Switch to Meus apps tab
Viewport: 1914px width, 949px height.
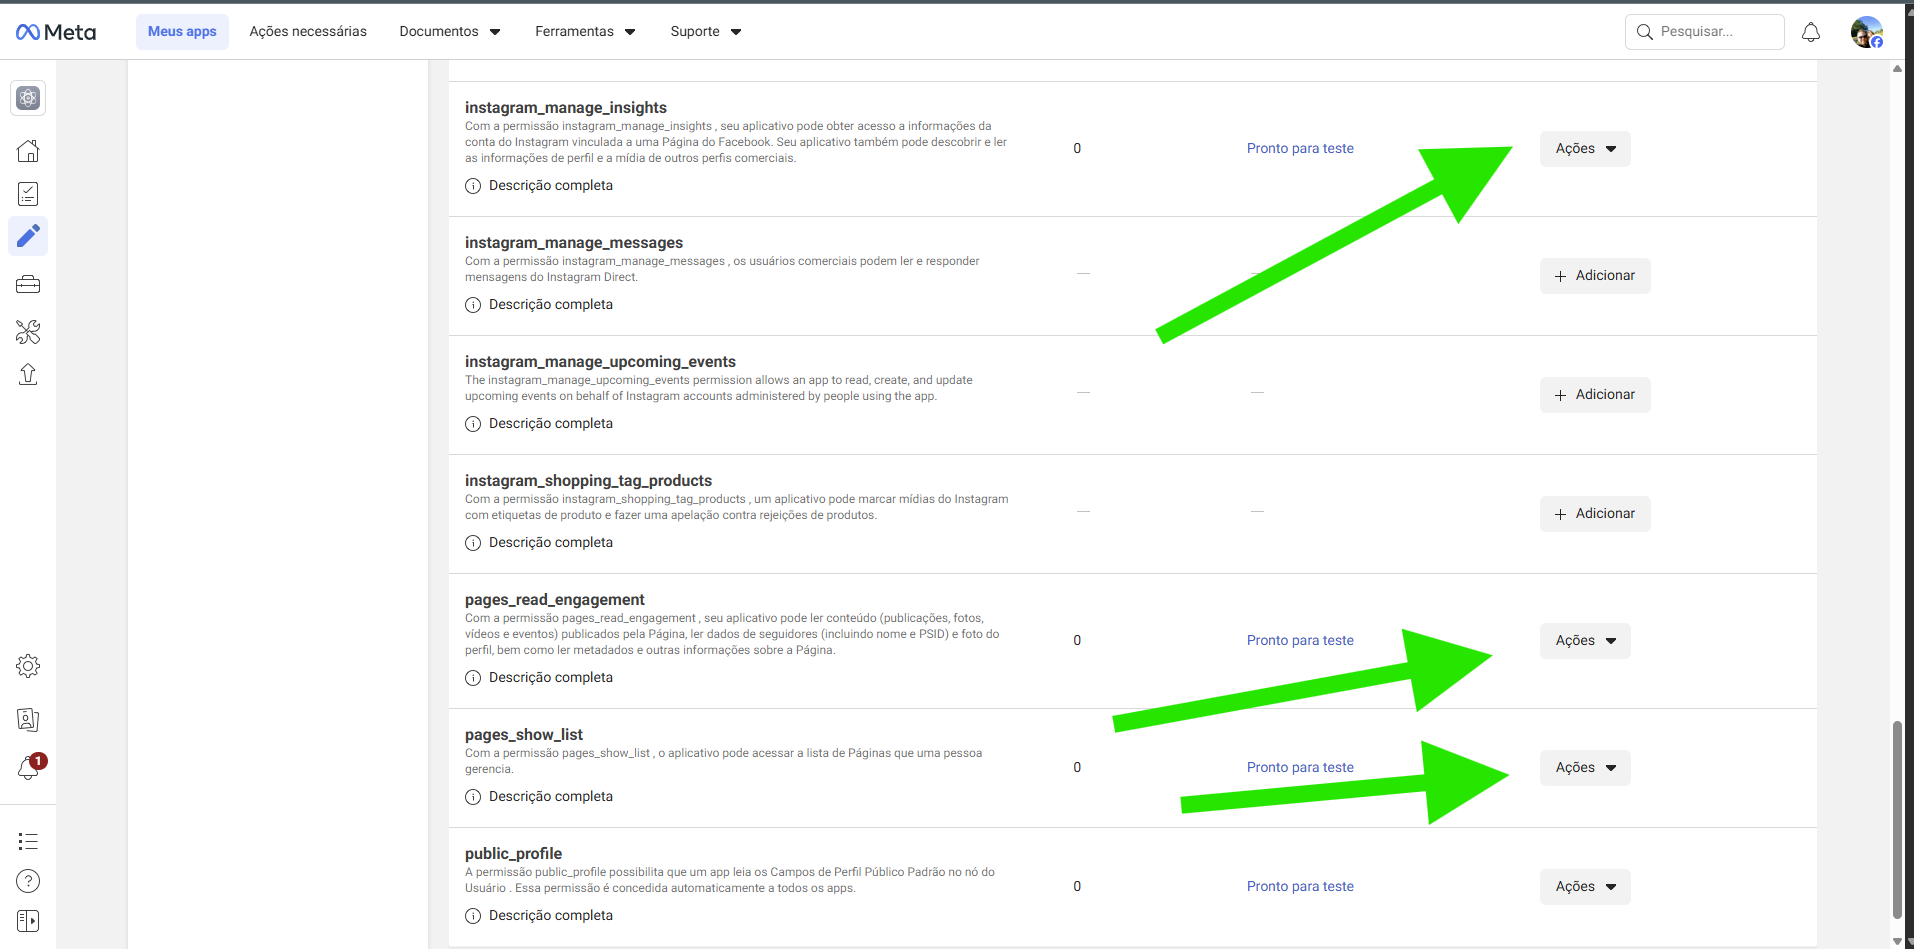tap(182, 32)
